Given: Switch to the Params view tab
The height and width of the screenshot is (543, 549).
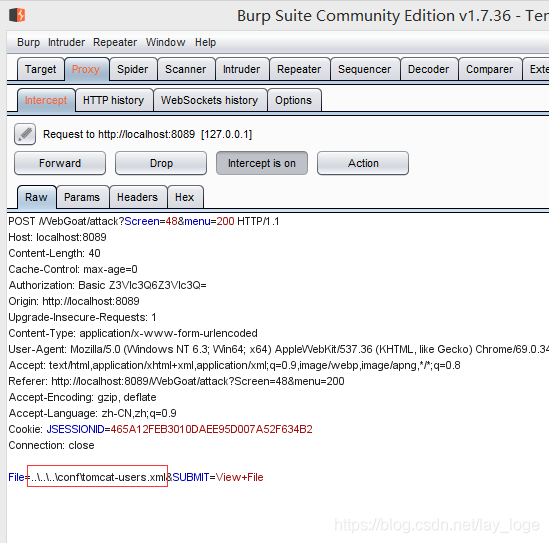Looking at the screenshot, I should [x=82, y=197].
